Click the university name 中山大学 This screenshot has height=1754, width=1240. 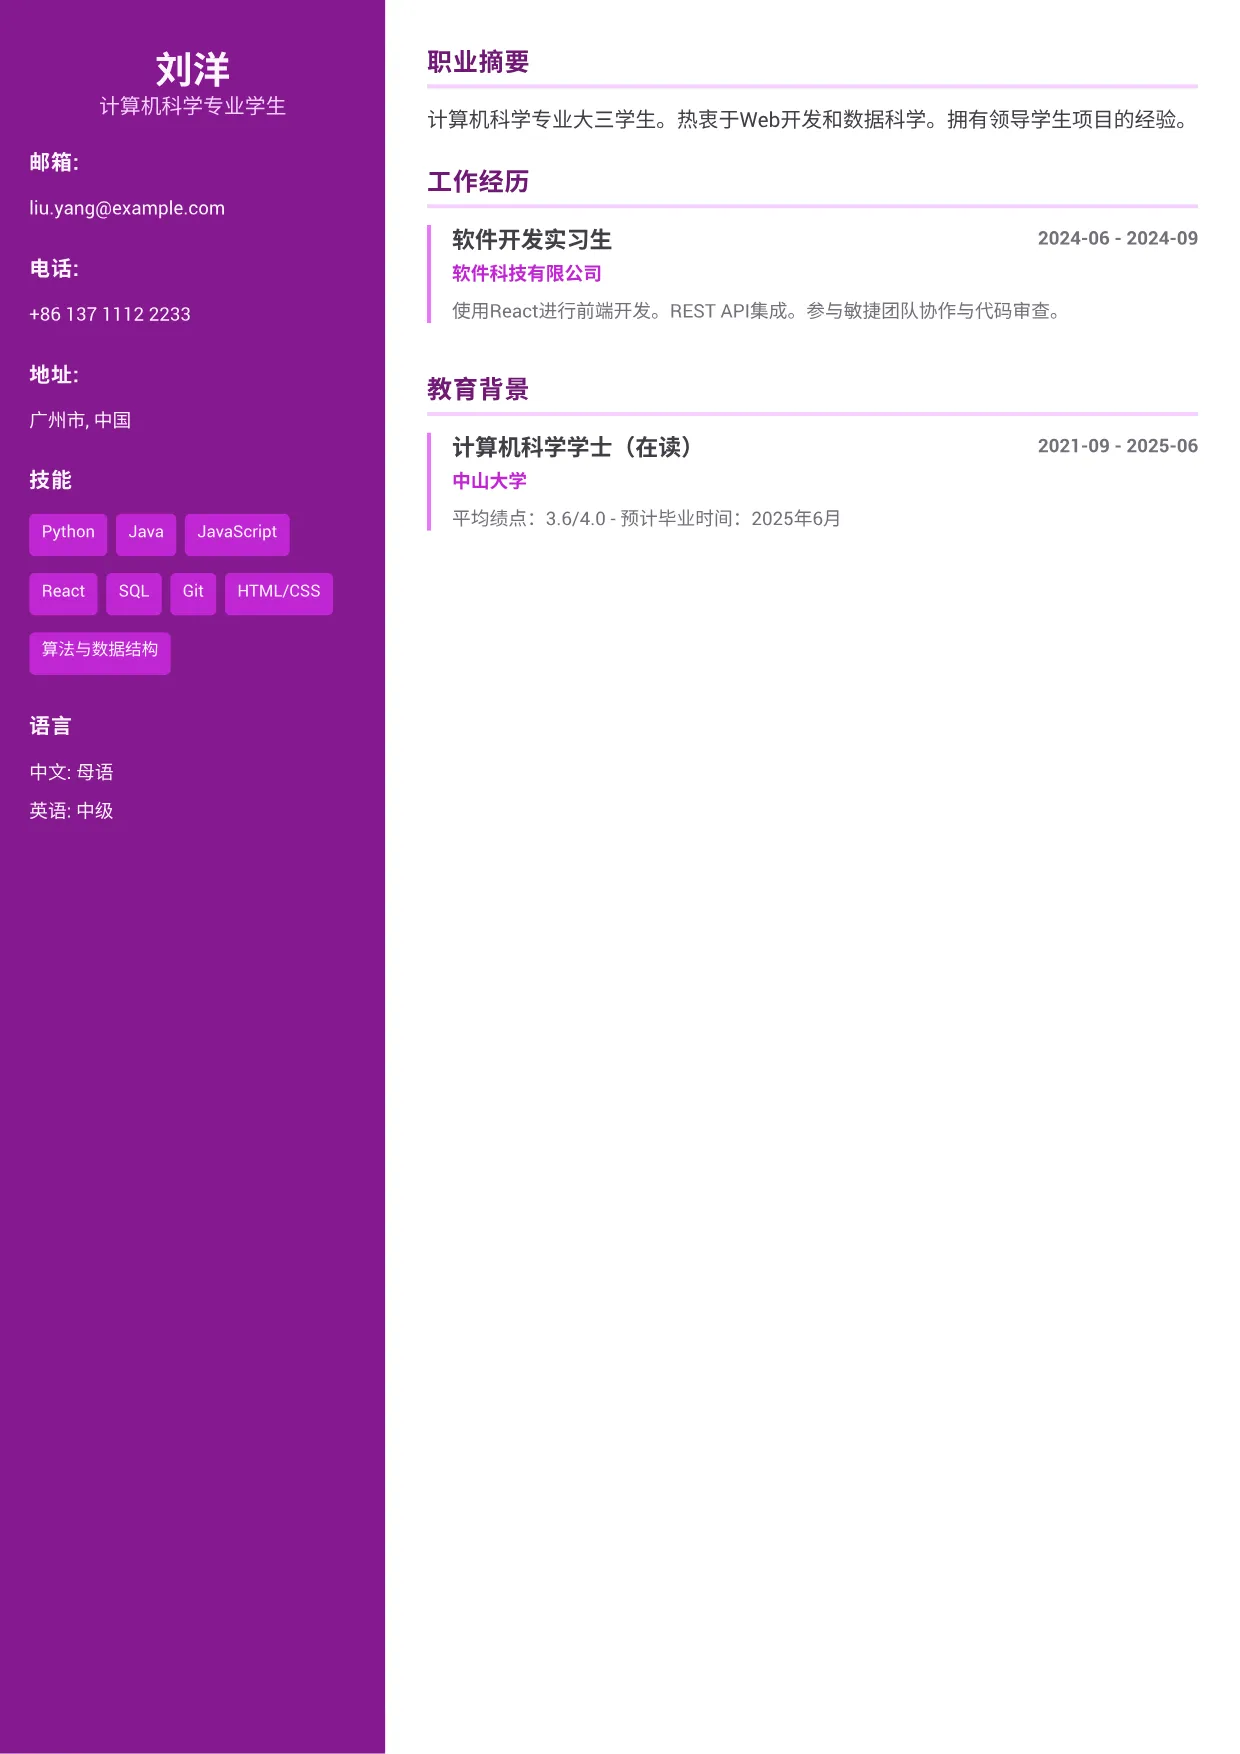click(x=489, y=481)
